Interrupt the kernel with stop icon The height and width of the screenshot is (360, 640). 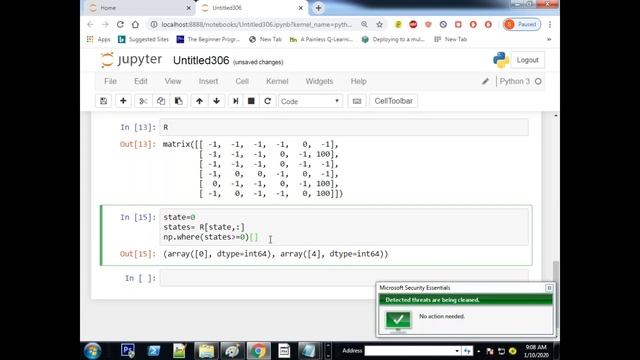coord(251,101)
